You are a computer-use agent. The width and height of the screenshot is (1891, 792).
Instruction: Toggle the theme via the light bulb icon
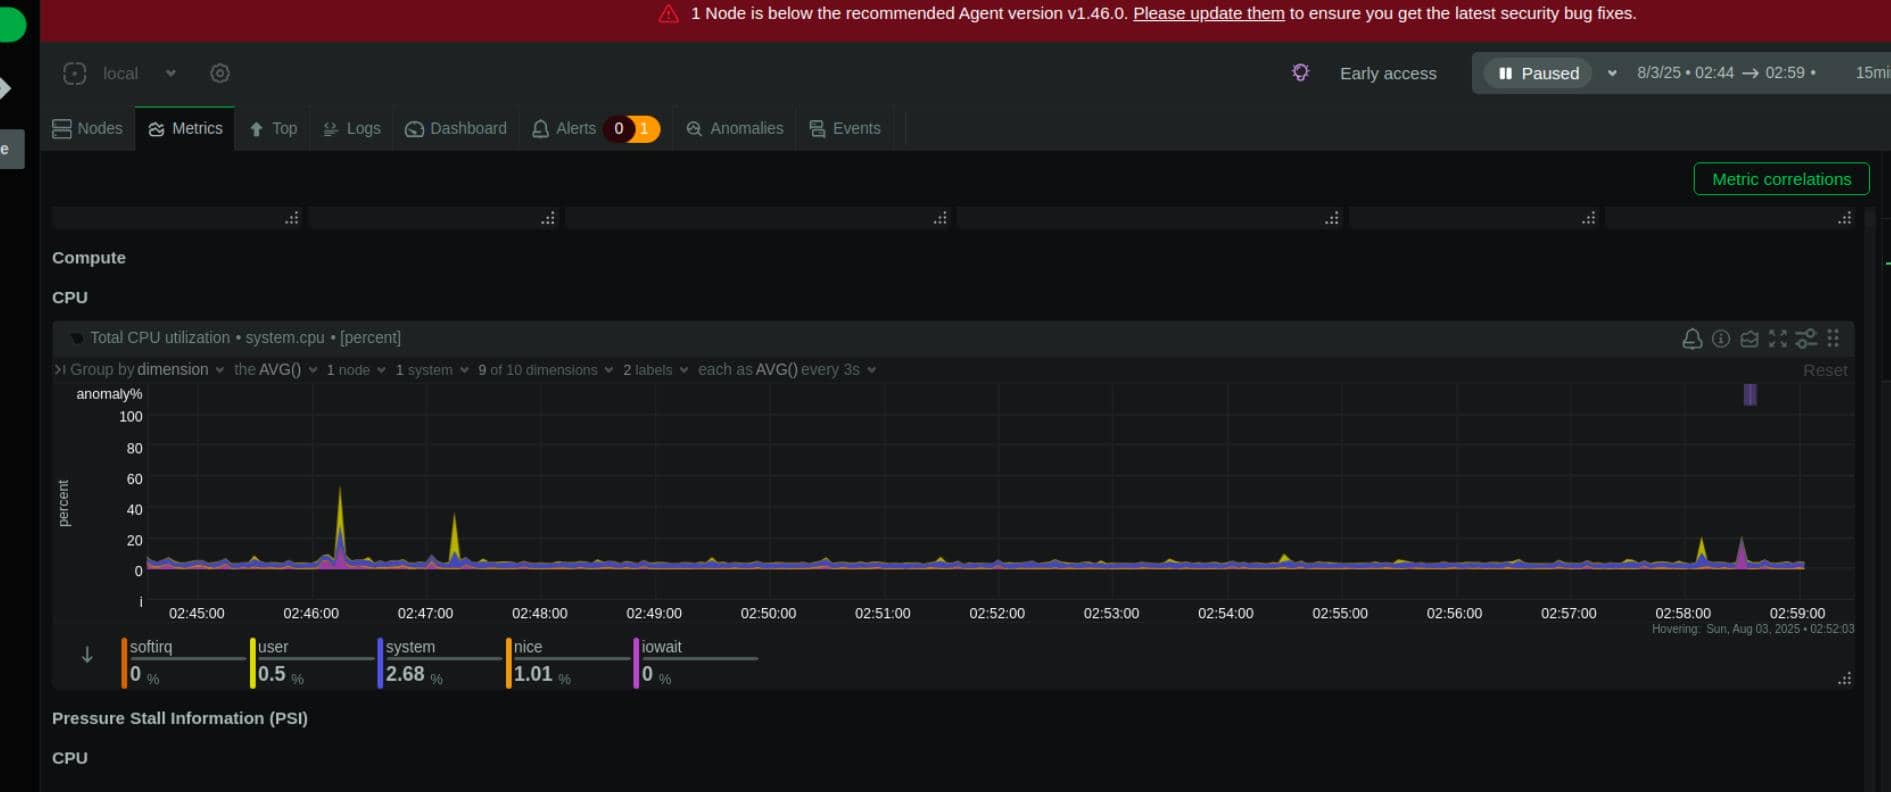tap(1300, 72)
